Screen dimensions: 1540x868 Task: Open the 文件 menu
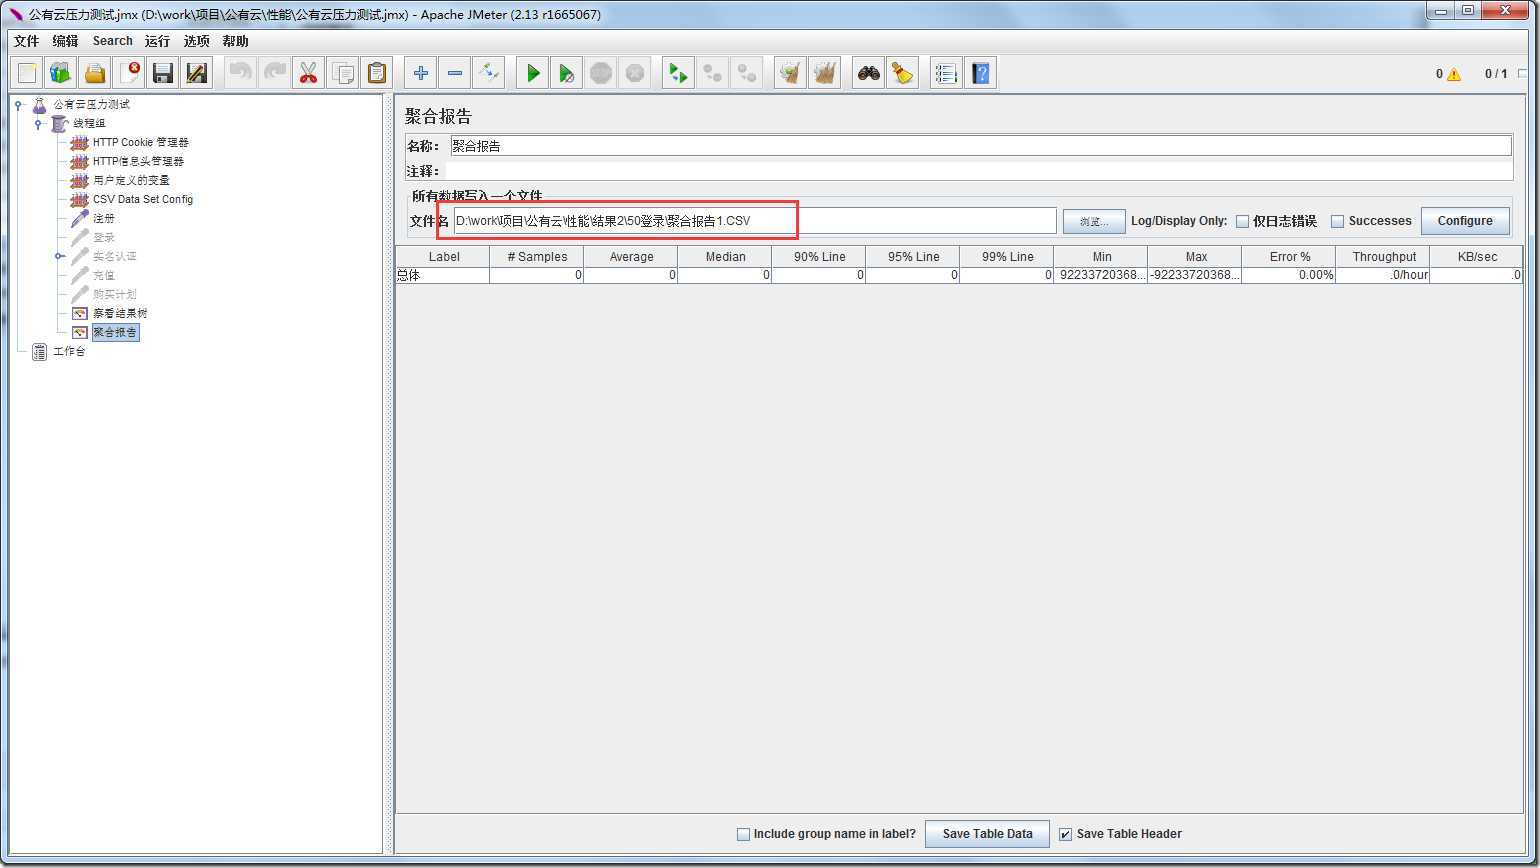[26, 41]
